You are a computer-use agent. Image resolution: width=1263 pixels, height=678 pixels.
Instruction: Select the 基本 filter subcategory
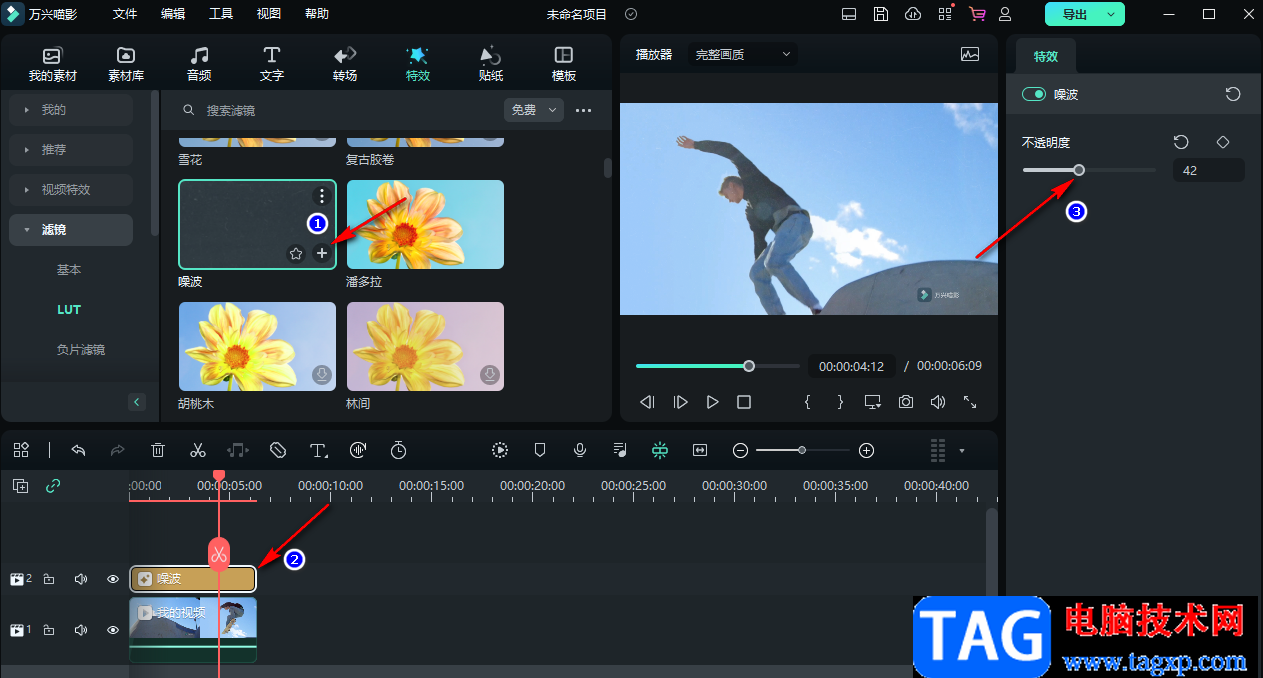69,270
